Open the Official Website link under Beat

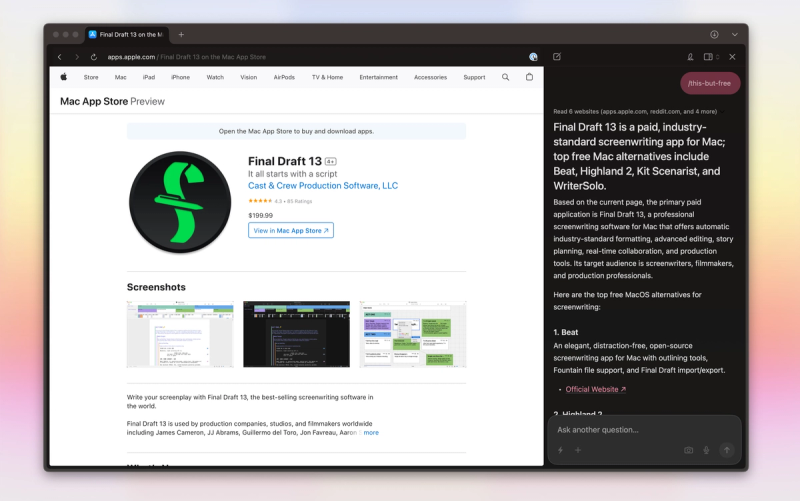[x=595, y=389]
